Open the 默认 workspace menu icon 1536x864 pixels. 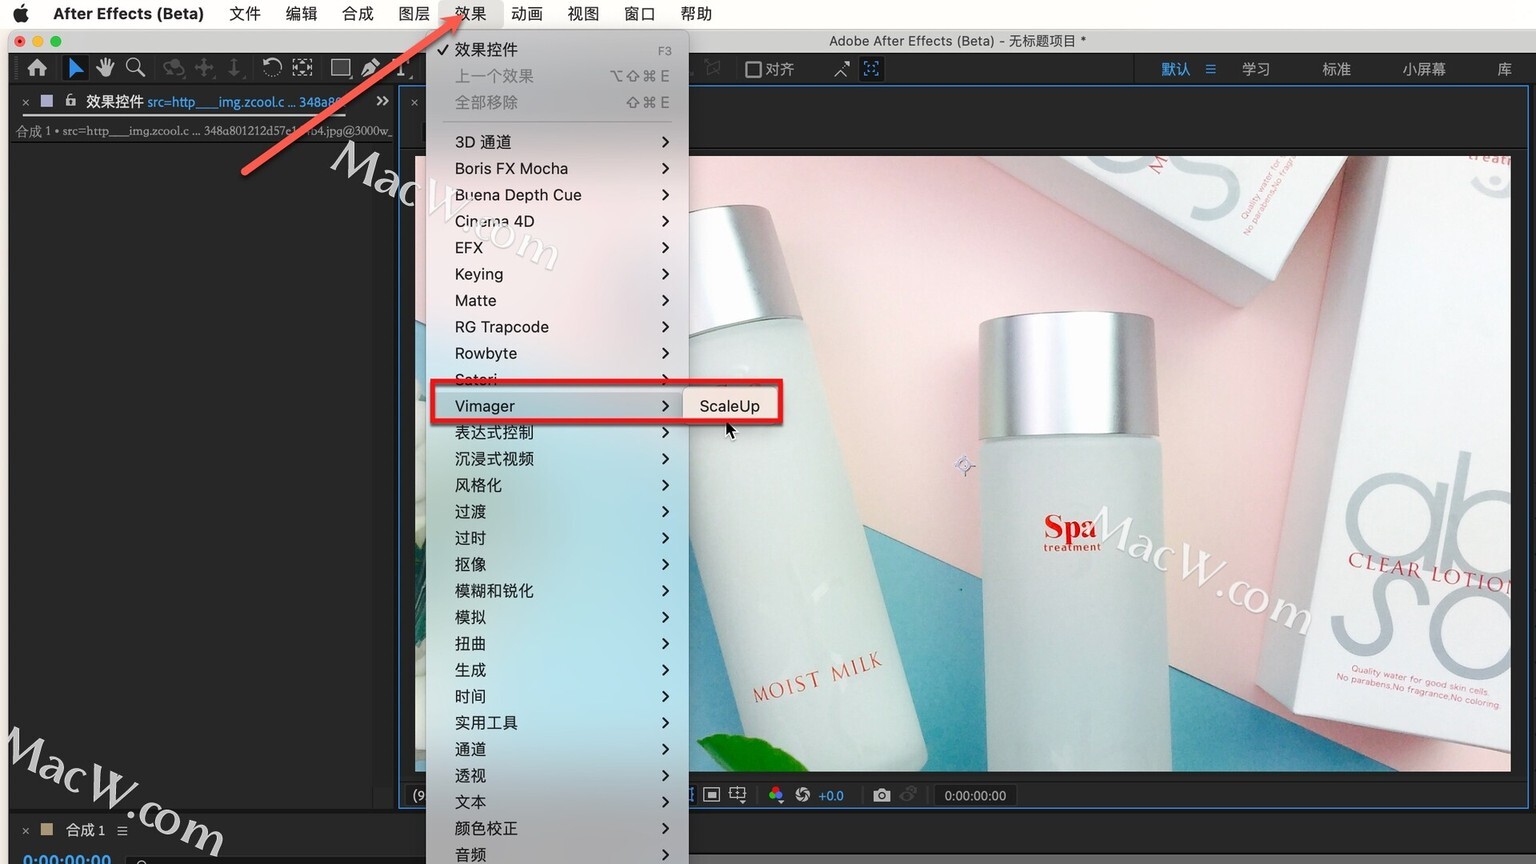1211,69
